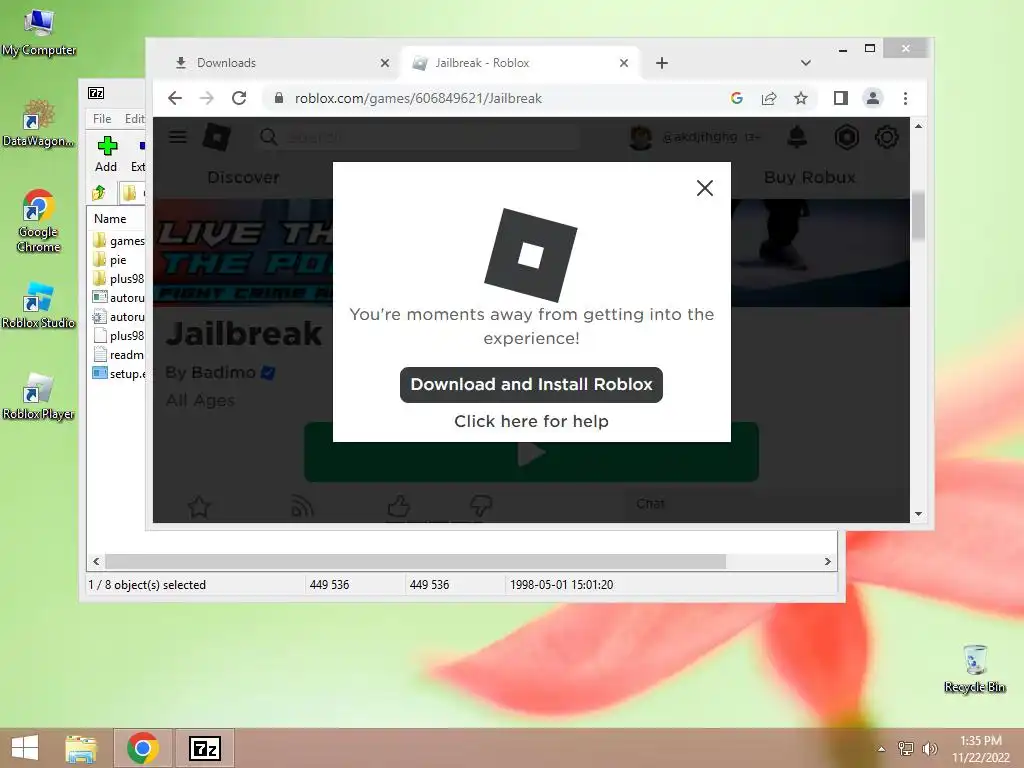The height and width of the screenshot is (768, 1024).
Task: Open a new Chrome tab
Action: [x=662, y=63]
